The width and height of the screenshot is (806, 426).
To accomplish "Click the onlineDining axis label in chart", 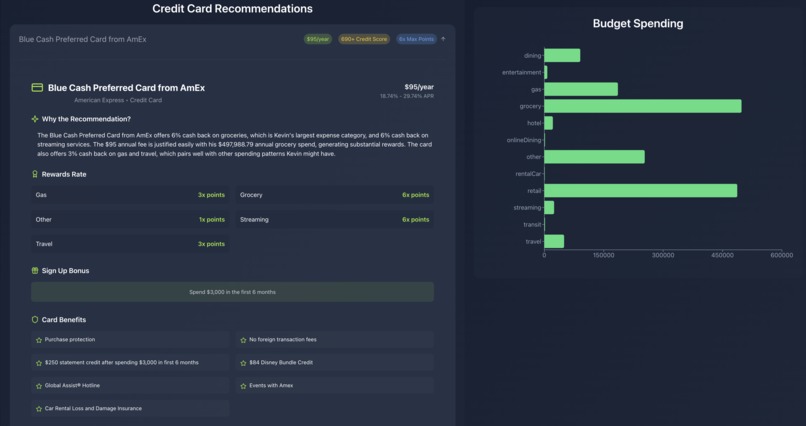I will click(524, 140).
